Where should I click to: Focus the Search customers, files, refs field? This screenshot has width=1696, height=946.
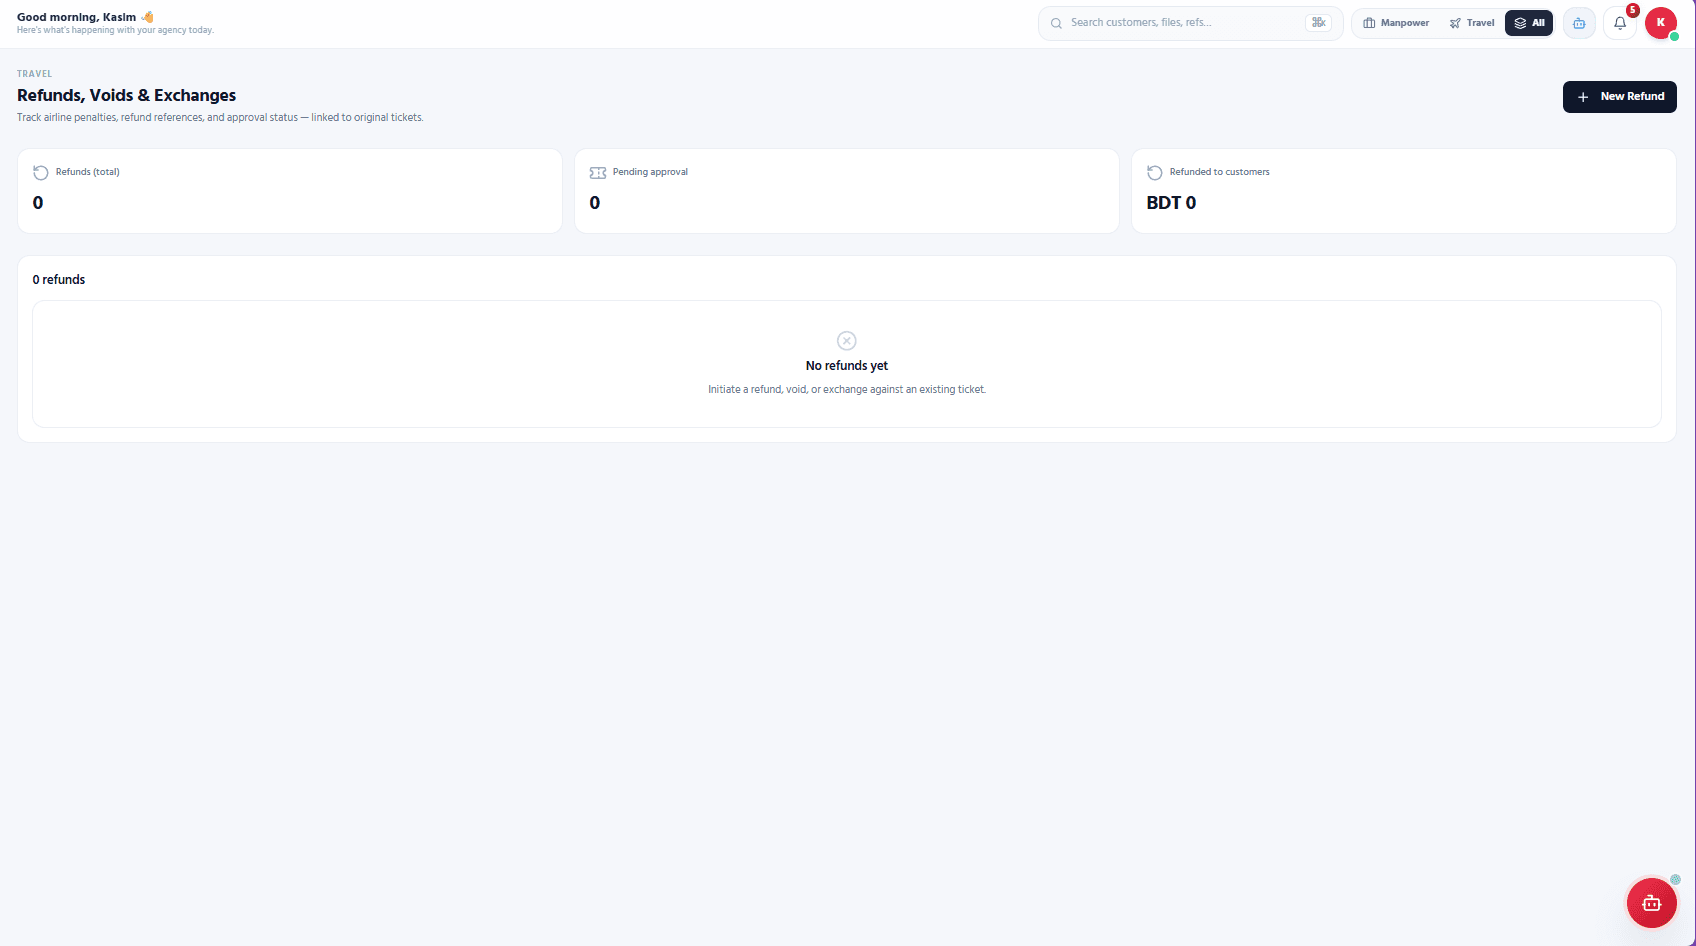[x=1190, y=23]
